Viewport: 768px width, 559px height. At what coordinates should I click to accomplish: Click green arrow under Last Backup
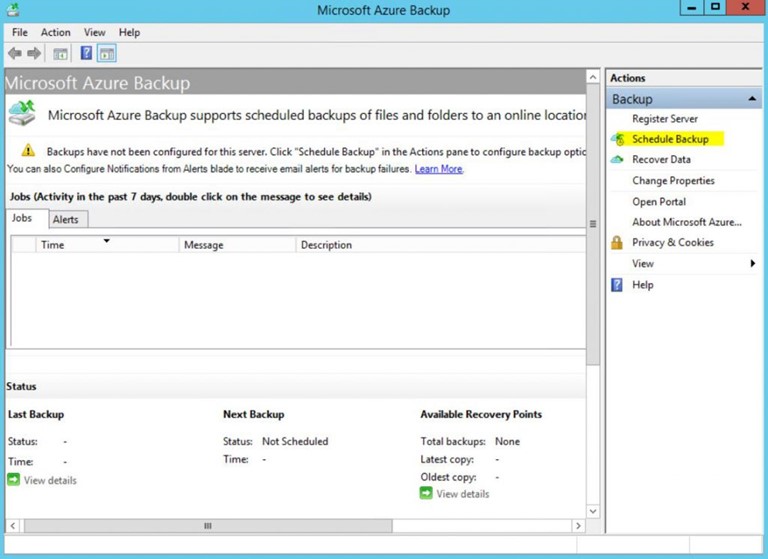(14, 480)
